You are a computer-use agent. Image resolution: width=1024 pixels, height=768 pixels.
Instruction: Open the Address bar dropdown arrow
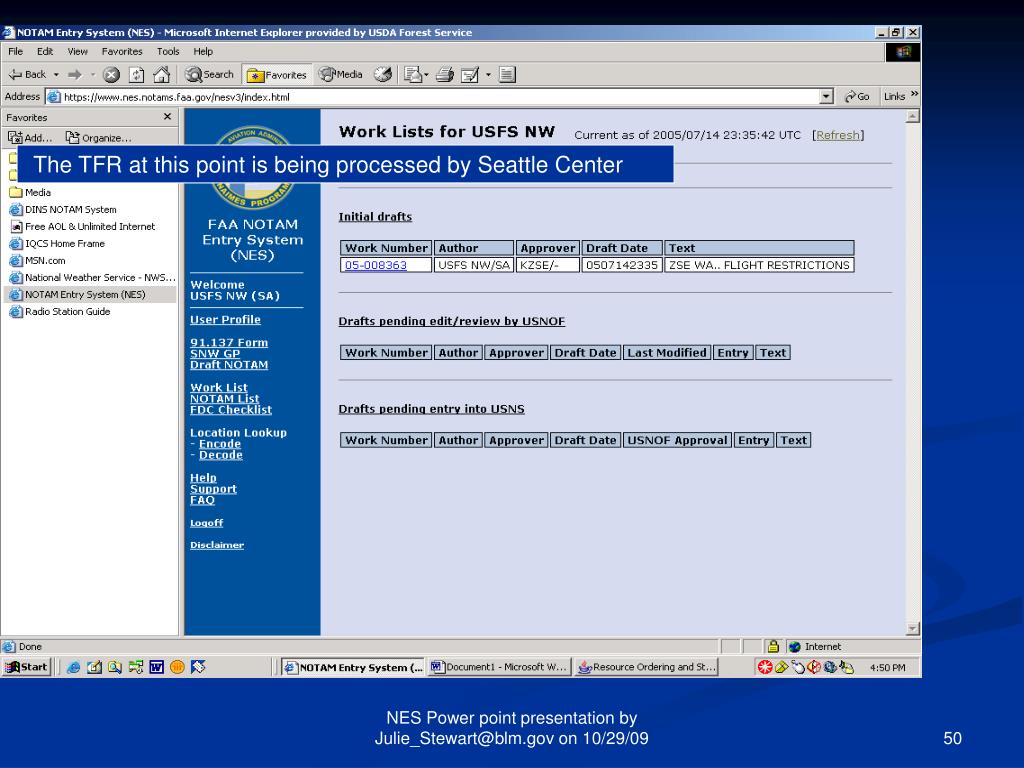826,97
